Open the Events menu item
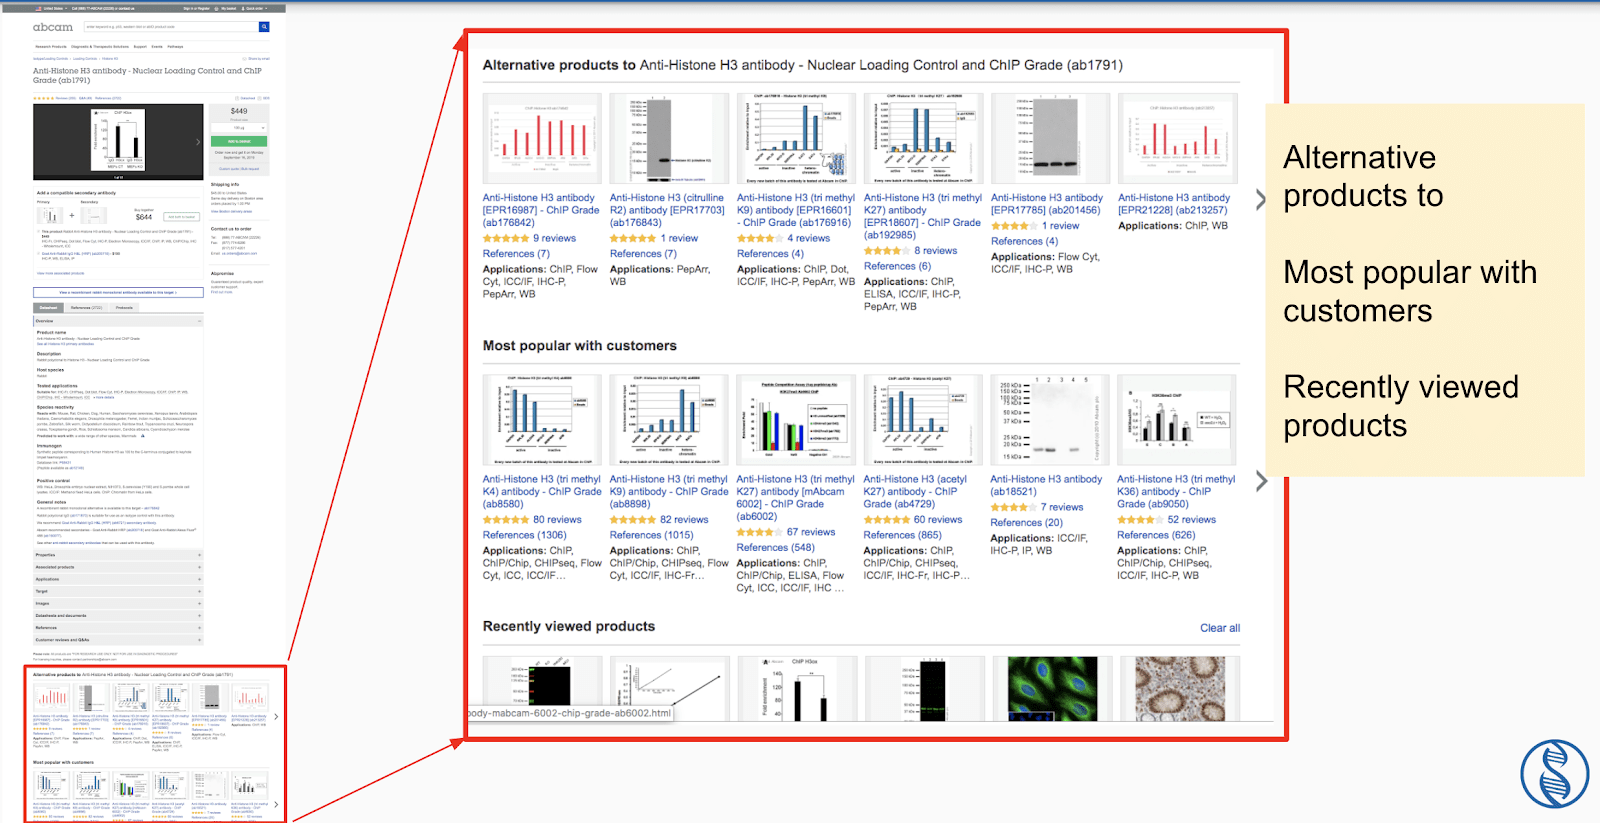The height and width of the screenshot is (823, 1600). click(157, 46)
